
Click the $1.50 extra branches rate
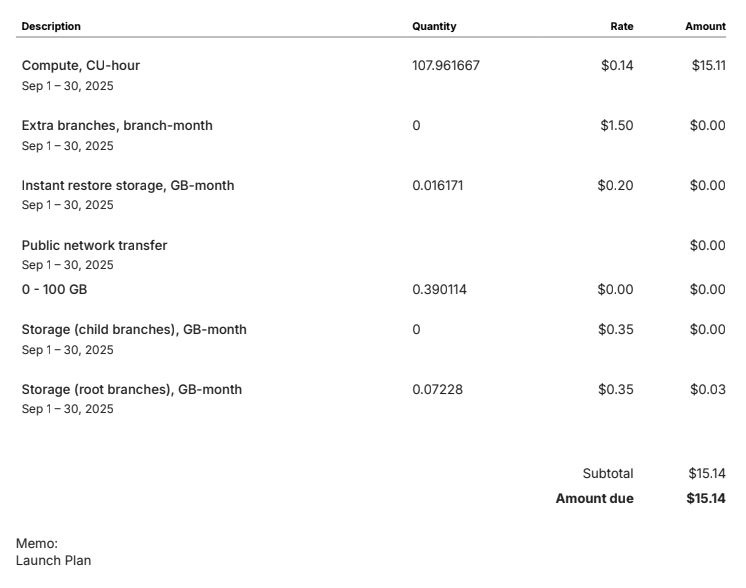[616, 126]
